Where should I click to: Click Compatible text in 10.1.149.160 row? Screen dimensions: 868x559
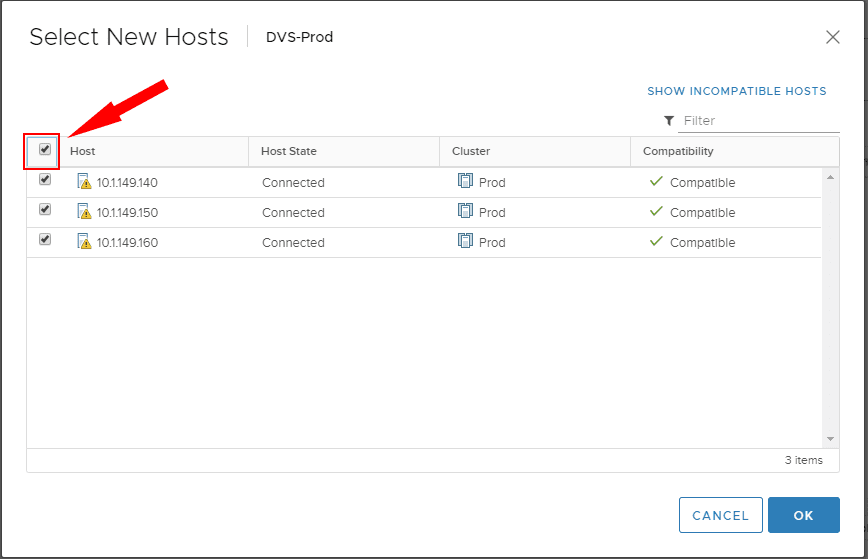click(702, 242)
